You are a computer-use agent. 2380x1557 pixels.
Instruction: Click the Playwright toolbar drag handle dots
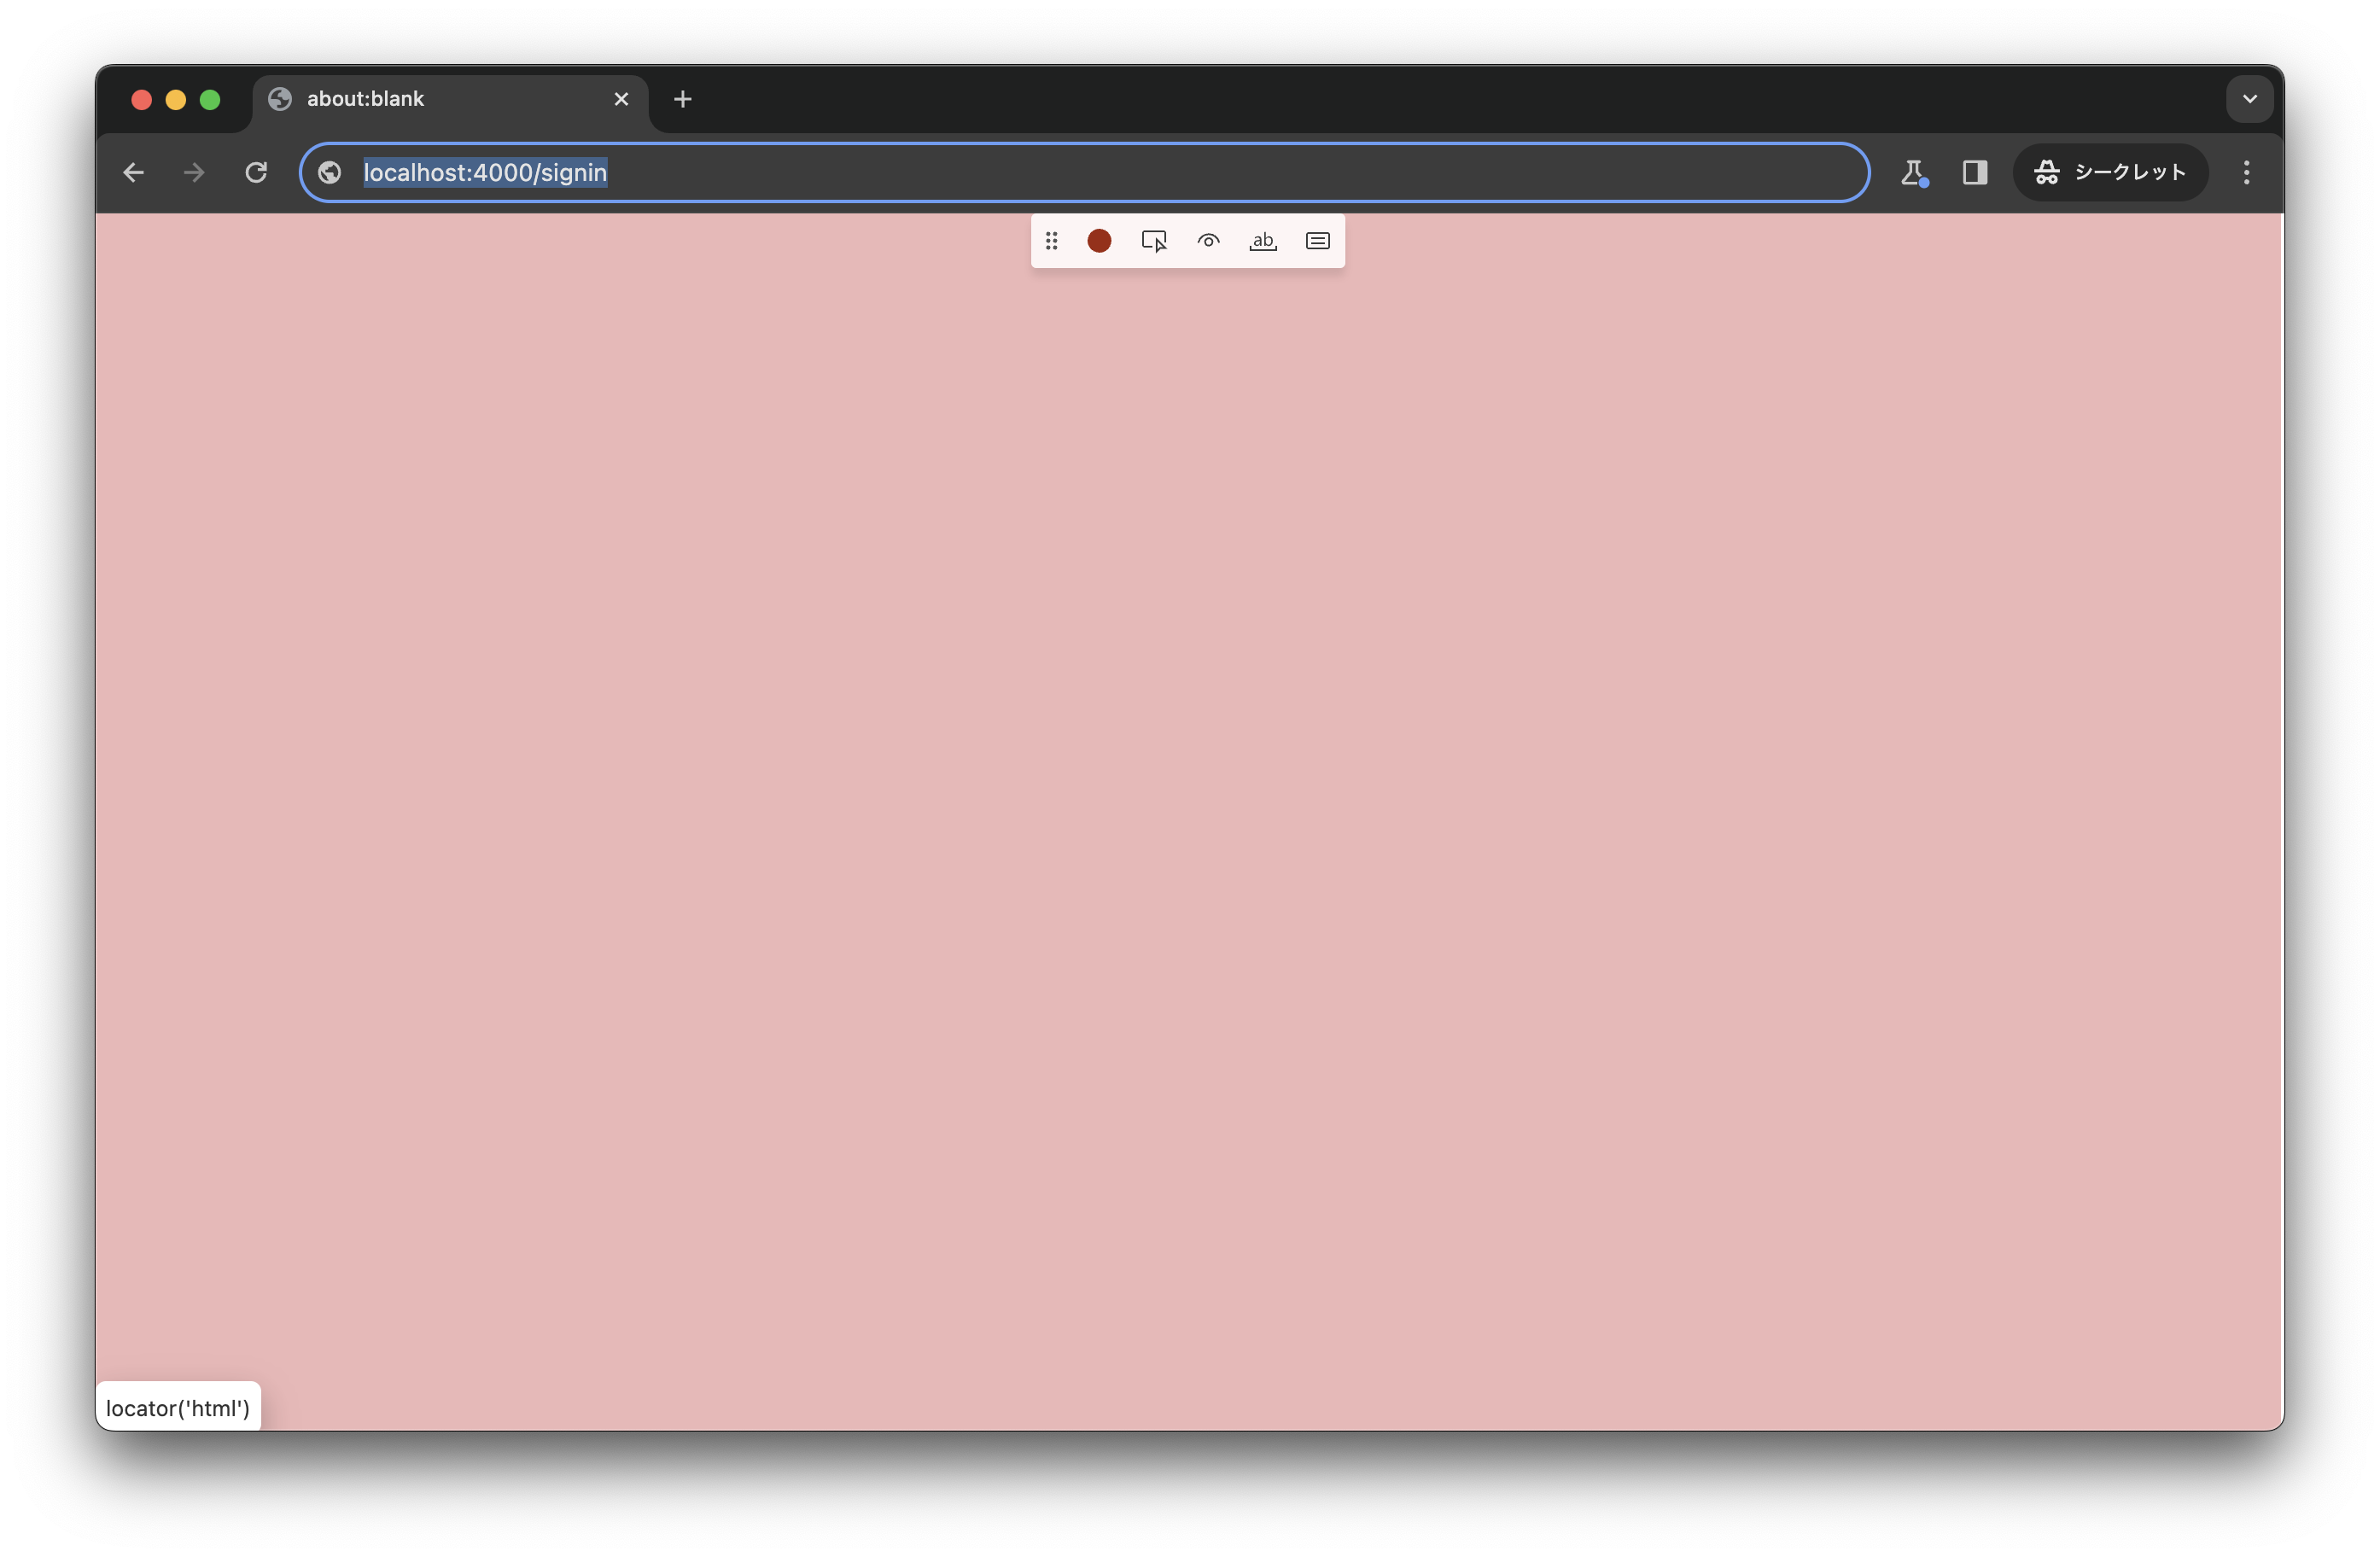(x=1051, y=241)
